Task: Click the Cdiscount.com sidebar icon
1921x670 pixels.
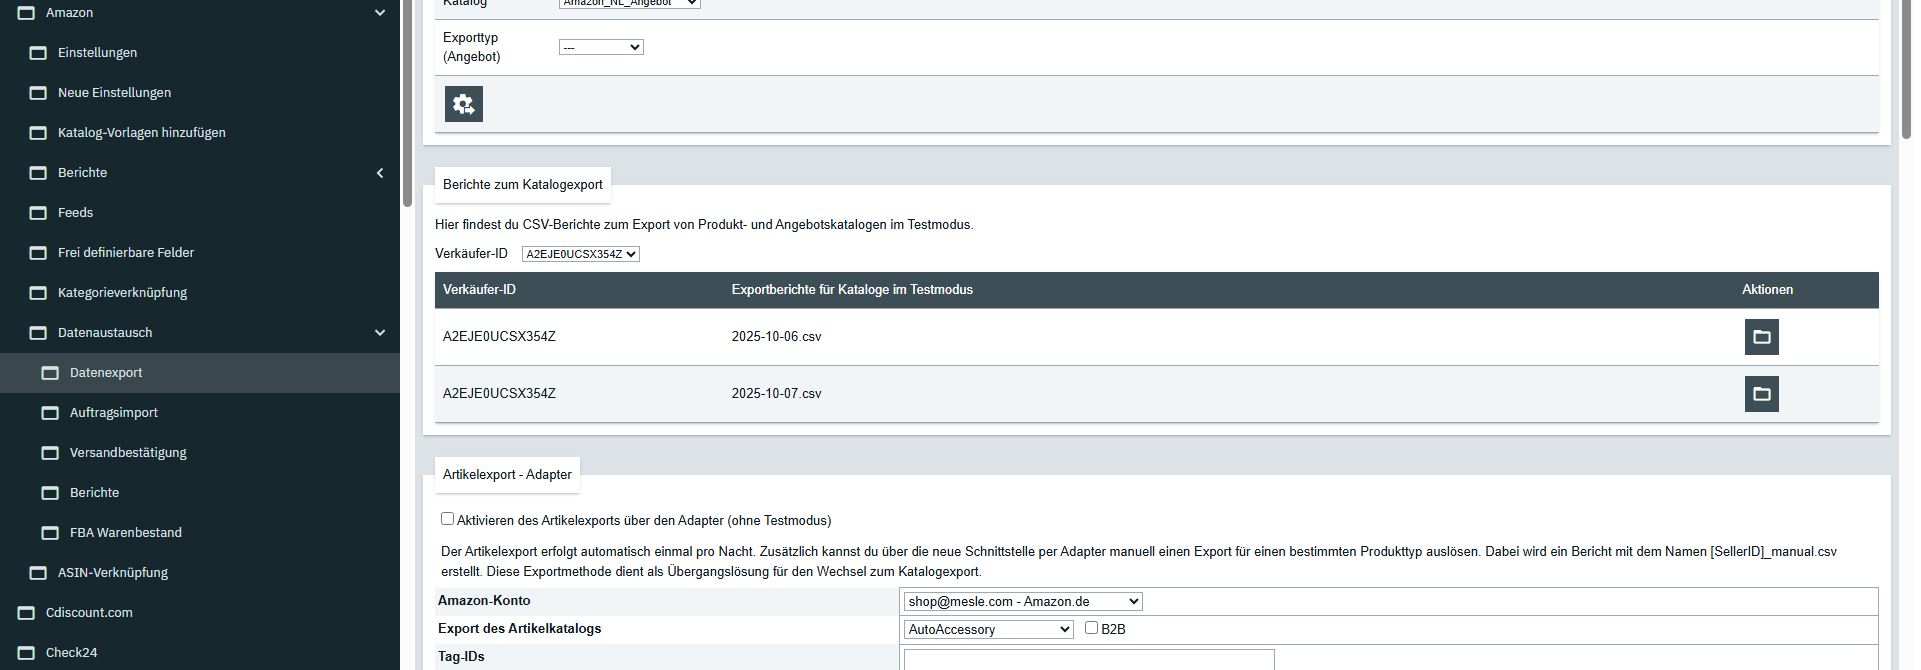Action: [x=26, y=613]
